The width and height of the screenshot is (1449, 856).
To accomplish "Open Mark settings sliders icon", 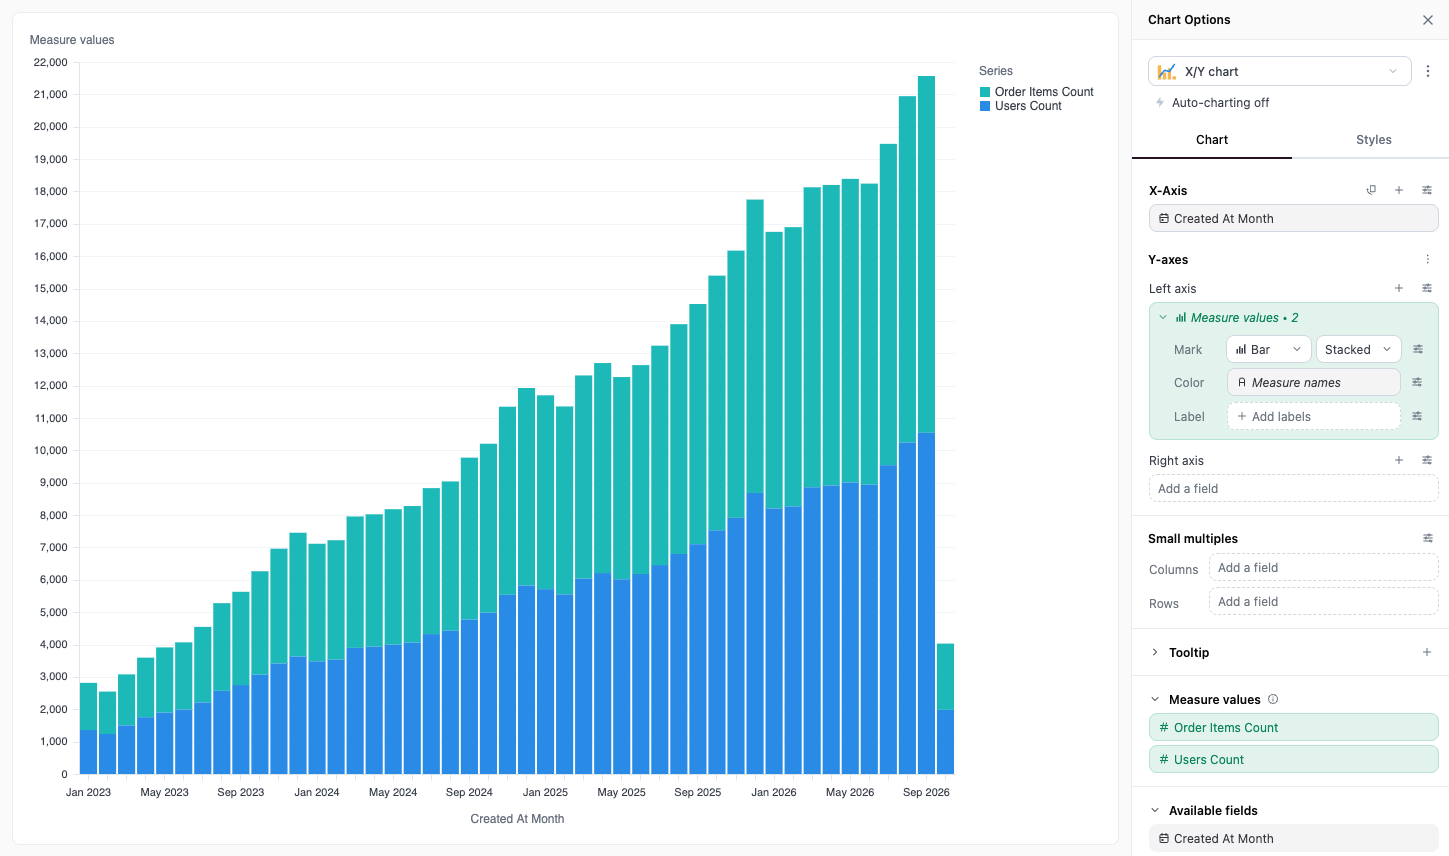I will point(1417,349).
